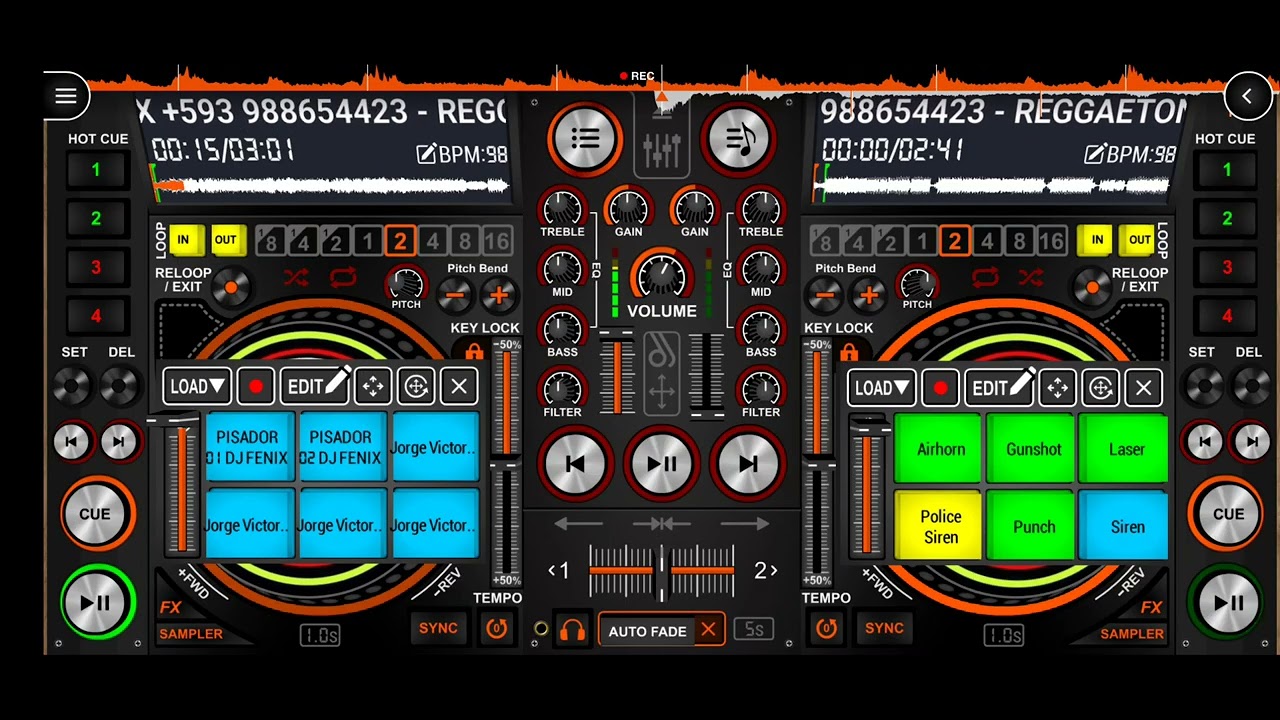Toggle right deck play/pause
Image resolution: width=1280 pixels, height=720 pixels.
coord(1229,603)
